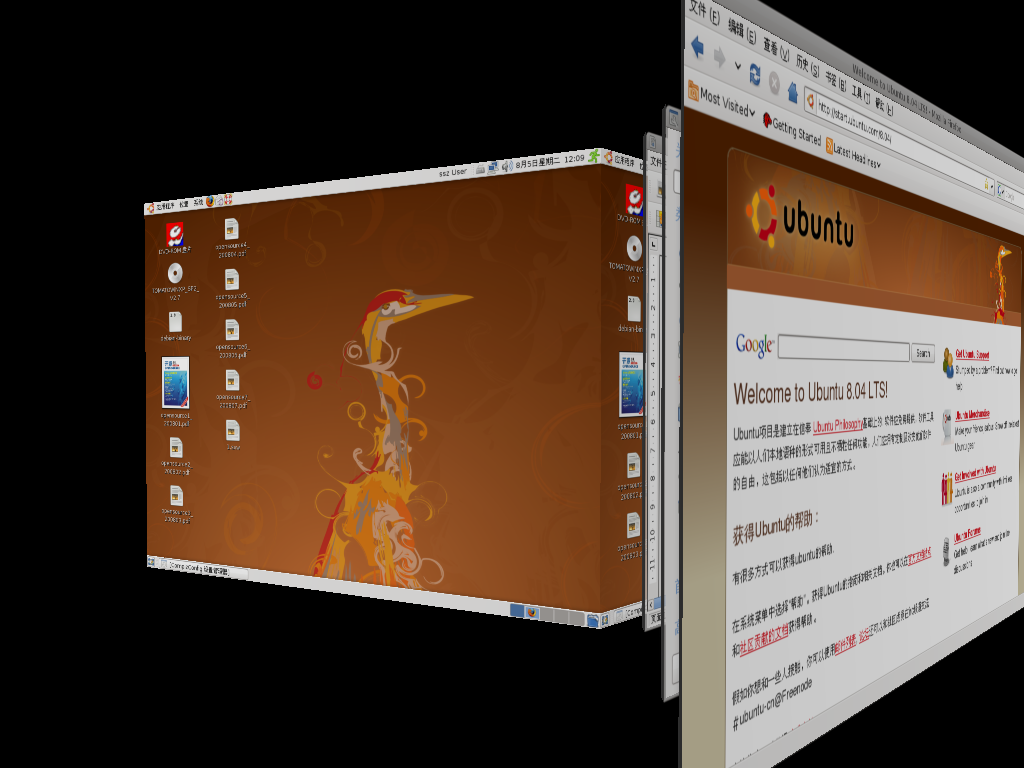The height and width of the screenshot is (768, 1024).
Task: Click the ssz User switcher in panel
Action: [x=453, y=172]
